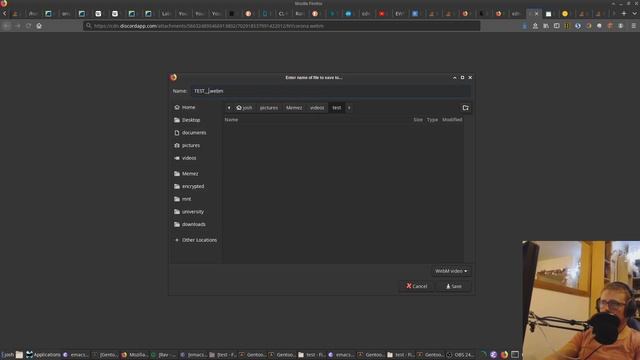The width and height of the screenshot is (640, 360).
Task: Click the Name input field with TEST_.webm
Action: tap(331, 91)
